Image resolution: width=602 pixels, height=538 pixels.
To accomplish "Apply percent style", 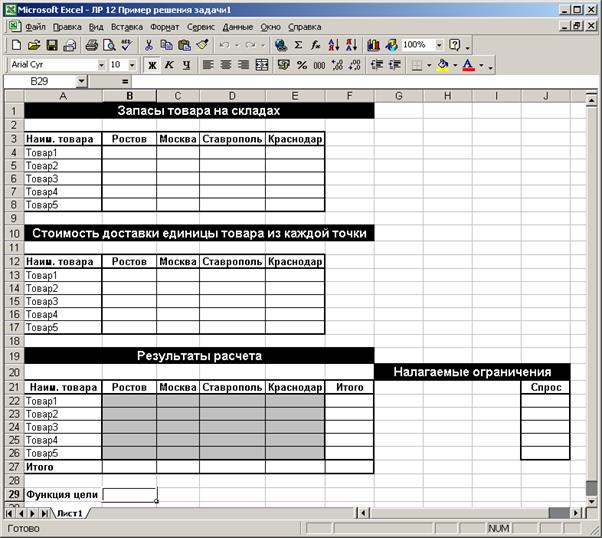I will (x=302, y=65).
